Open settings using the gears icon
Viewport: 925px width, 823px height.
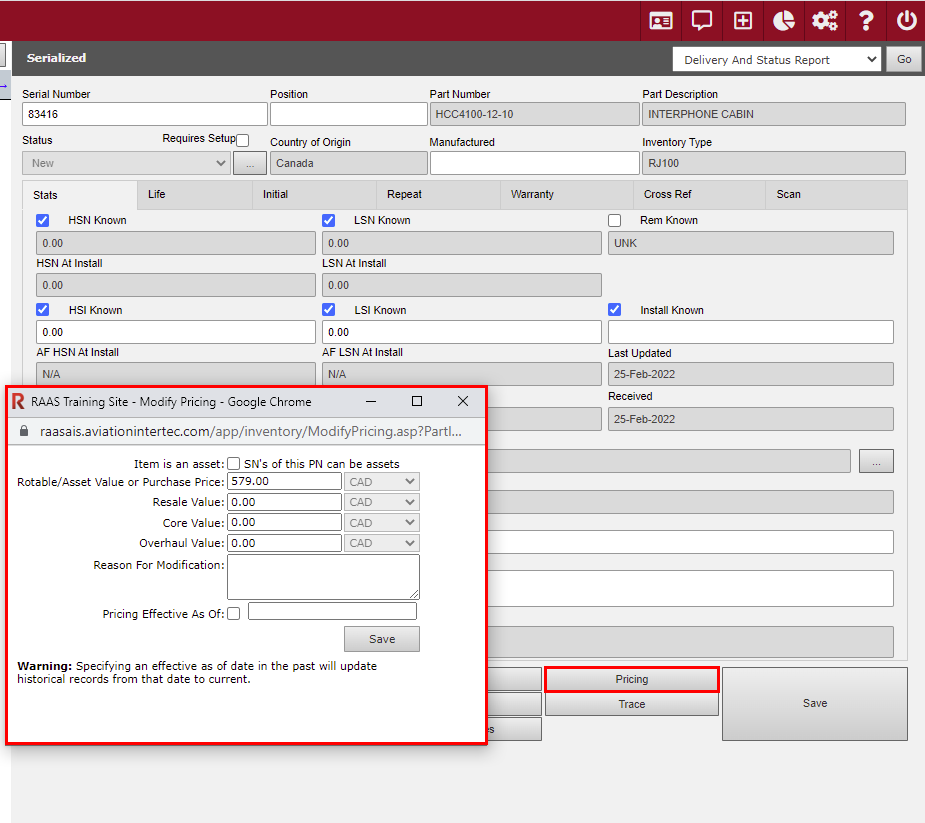pos(825,20)
